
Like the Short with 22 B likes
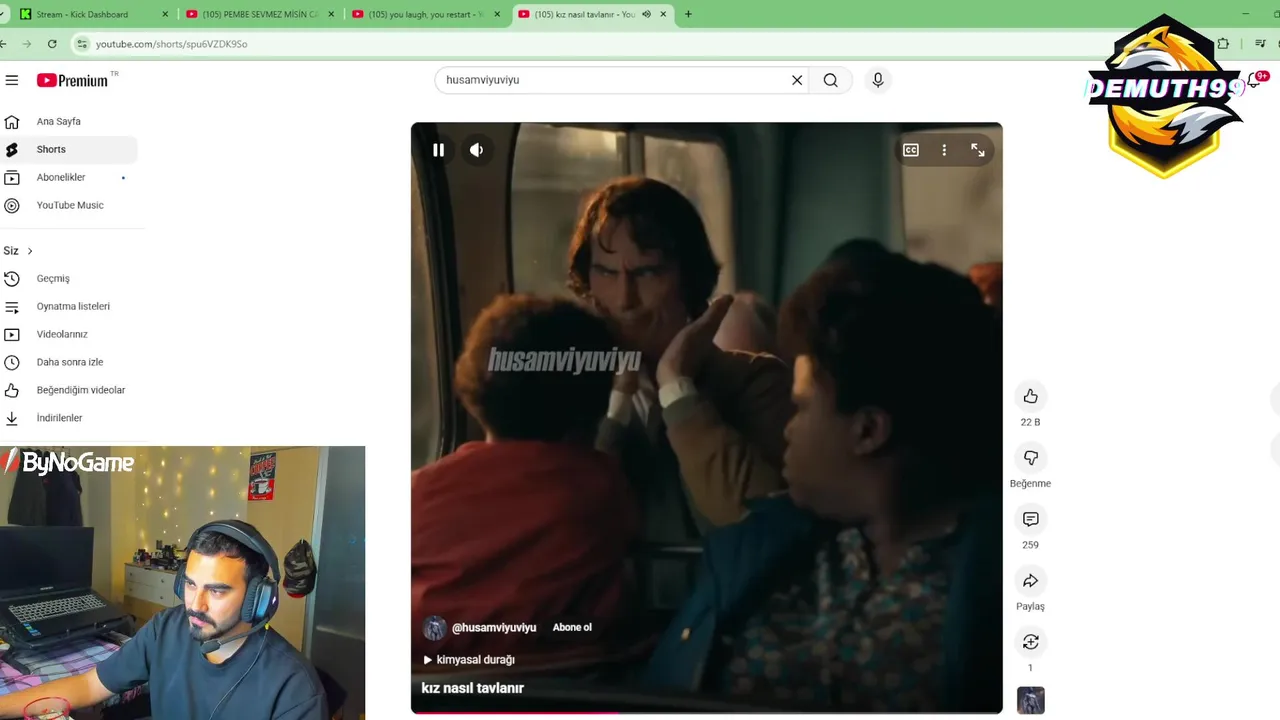pyautogui.click(x=1030, y=396)
